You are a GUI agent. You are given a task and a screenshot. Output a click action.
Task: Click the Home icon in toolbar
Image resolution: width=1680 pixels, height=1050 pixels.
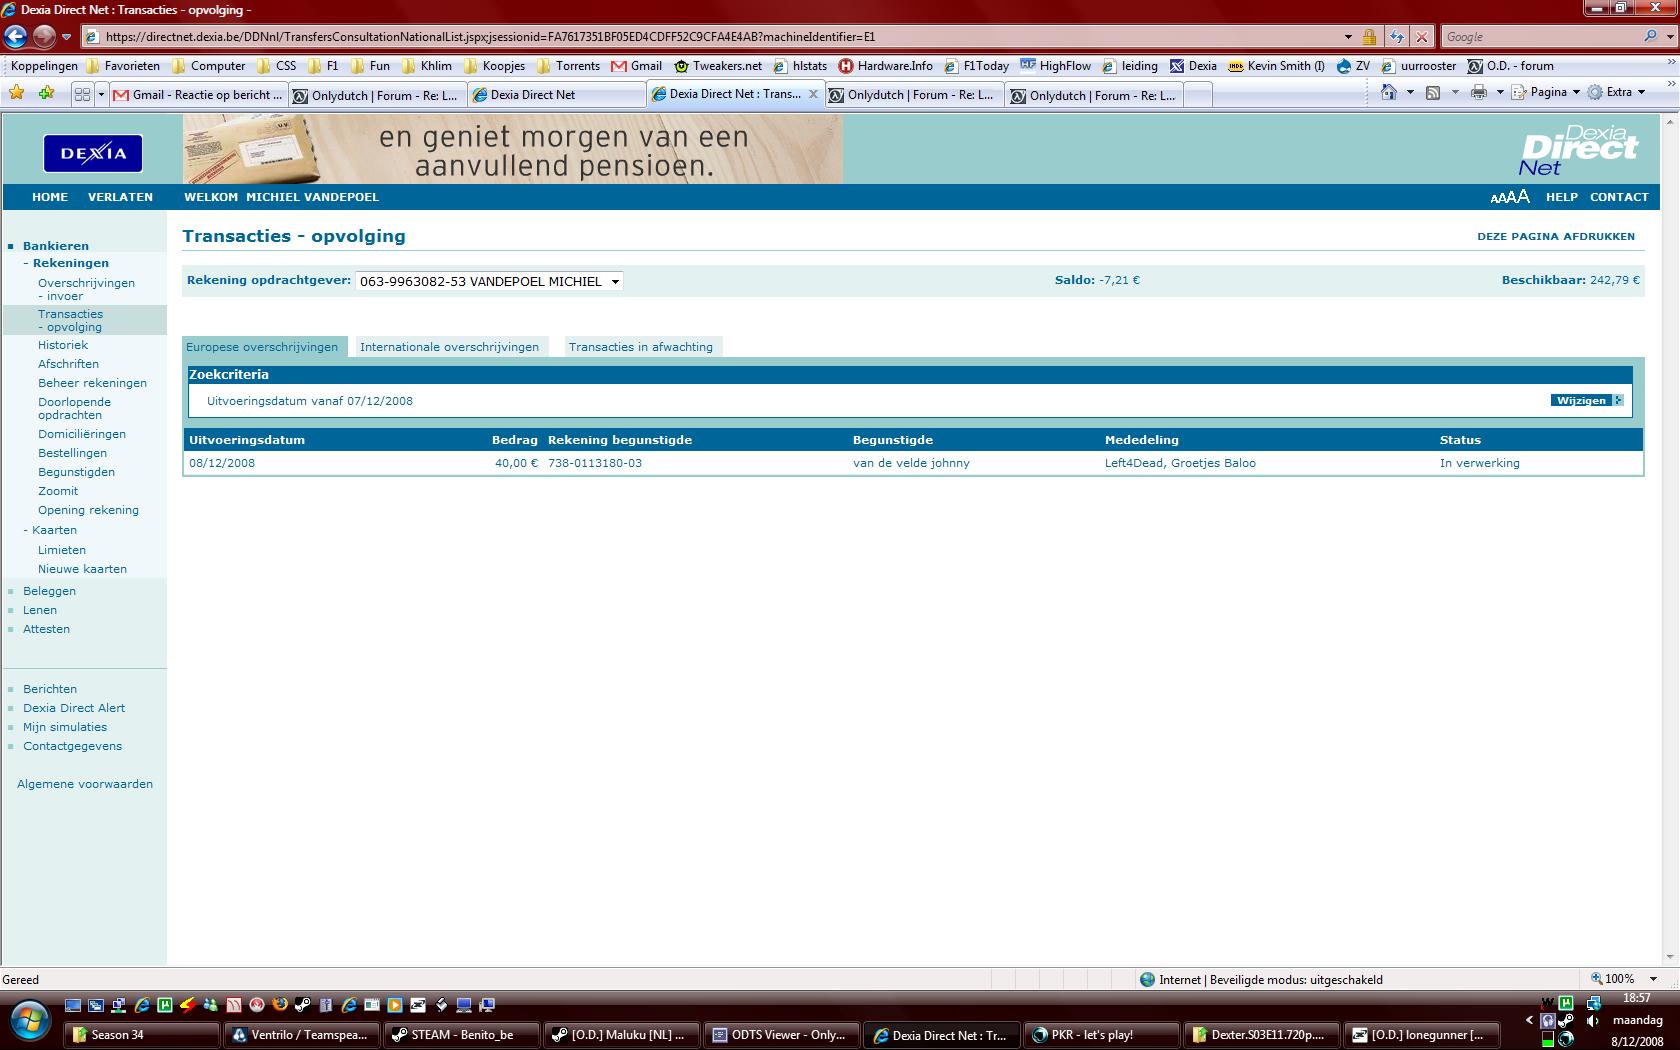[1388, 92]
